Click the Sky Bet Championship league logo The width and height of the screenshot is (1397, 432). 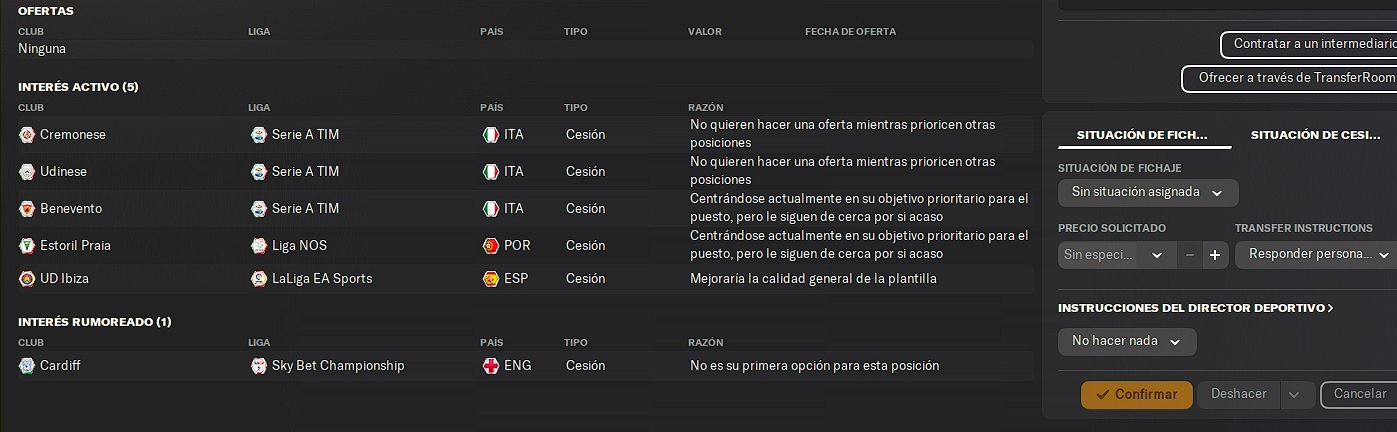[x=259, y=366]
